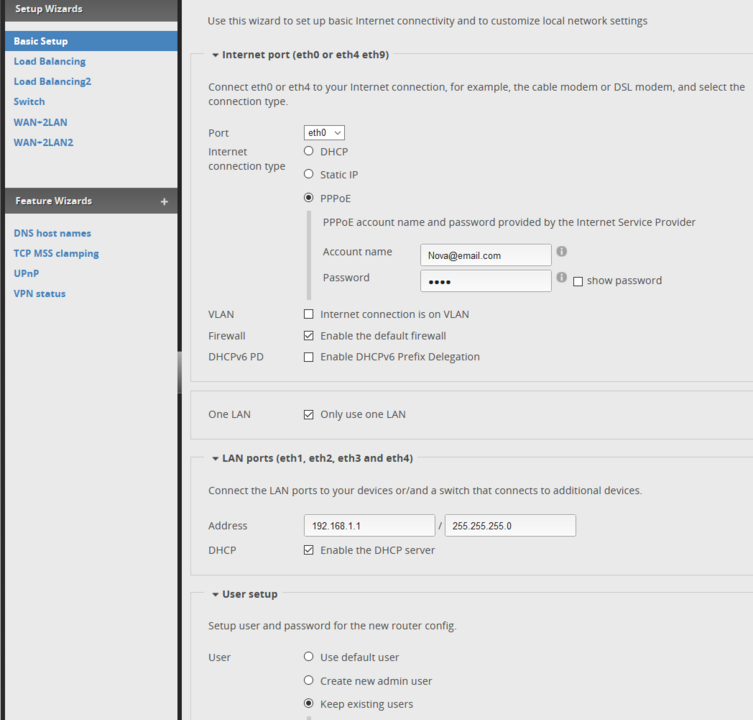Image resolution: width=753 pixels, height=720 pixels.
Task: Open the Switch setup wizard
Action: point(29,102)
